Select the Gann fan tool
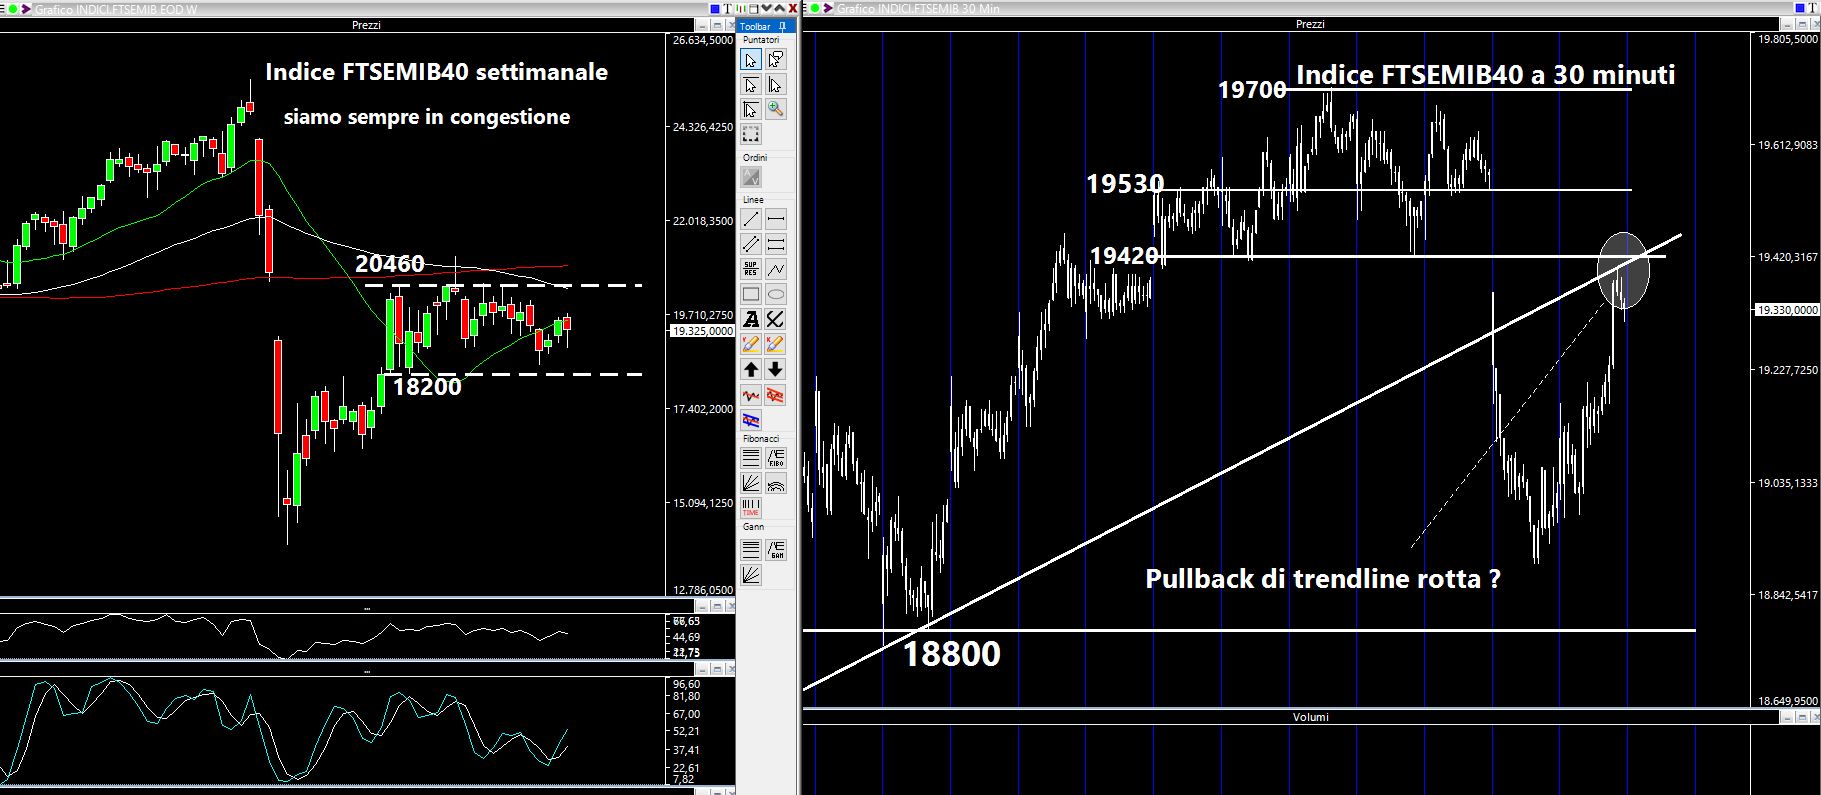Image resolution: width=1821 pixels, height=795 pixels. pyautogui.click(x=751, y=574)
